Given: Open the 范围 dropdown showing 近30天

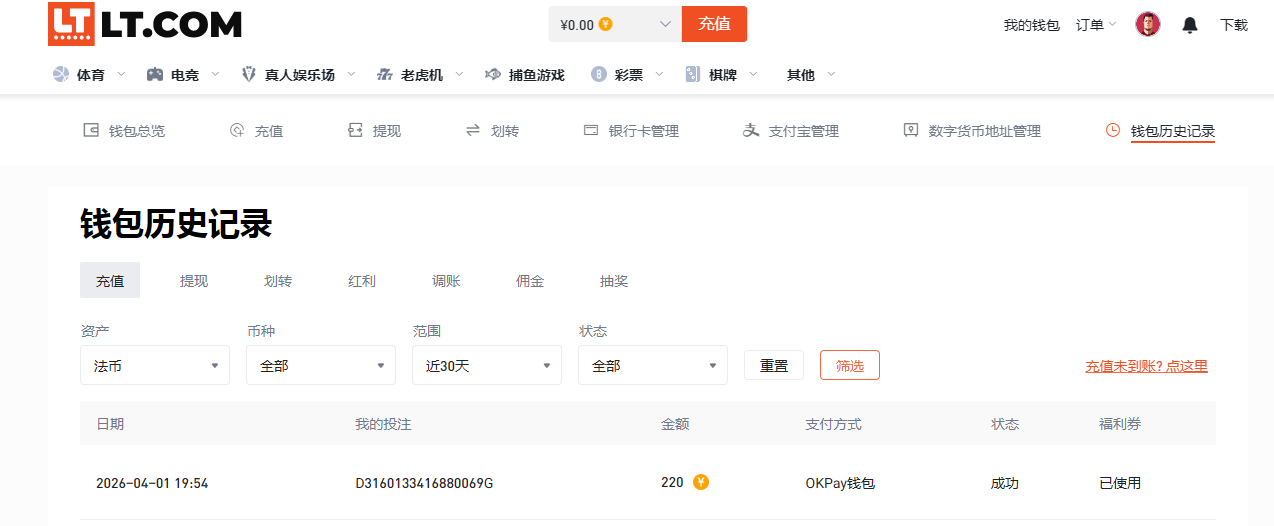Looking at the screenshot, I should (x=487, y=365).
